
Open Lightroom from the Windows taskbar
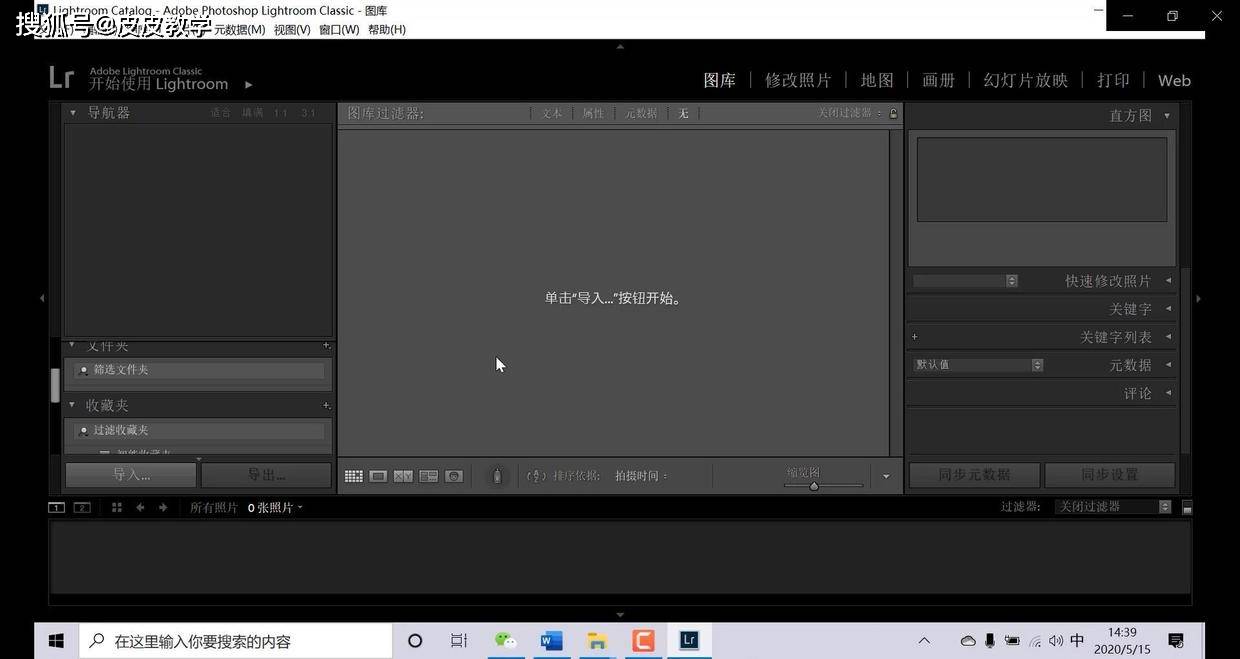(x=688, y=640)
